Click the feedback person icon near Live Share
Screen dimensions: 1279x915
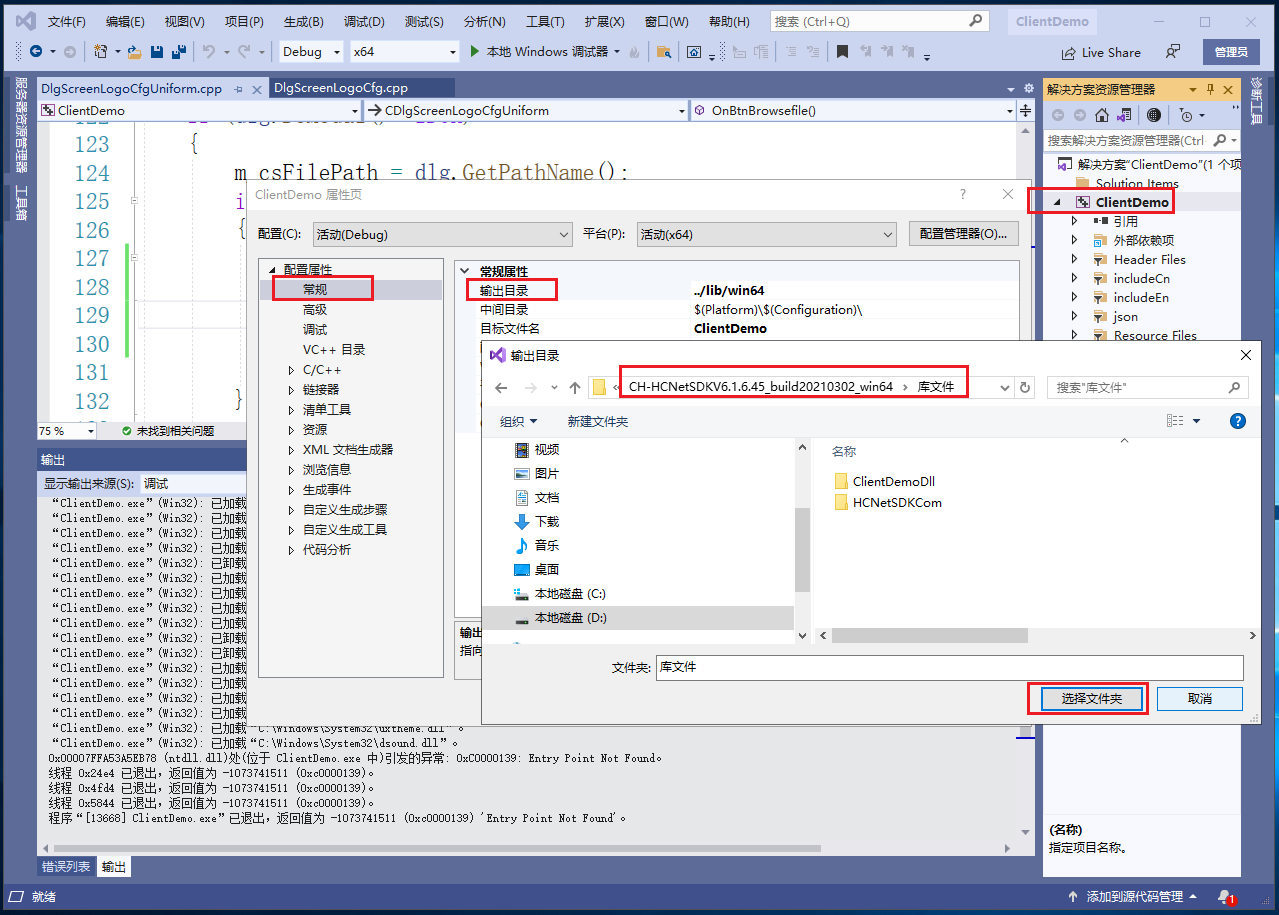click(x=1173, y=52)
